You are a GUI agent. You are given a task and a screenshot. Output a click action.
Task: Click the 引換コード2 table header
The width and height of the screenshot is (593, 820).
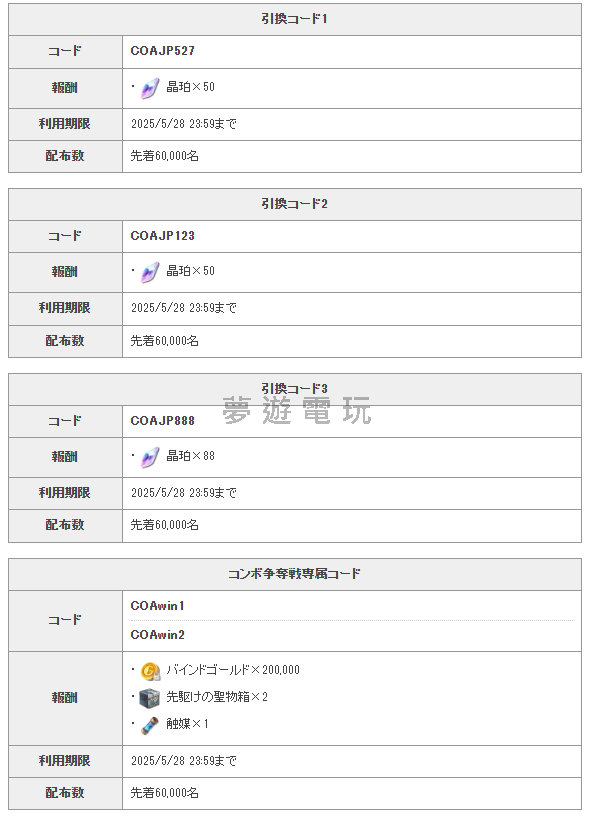295,204
